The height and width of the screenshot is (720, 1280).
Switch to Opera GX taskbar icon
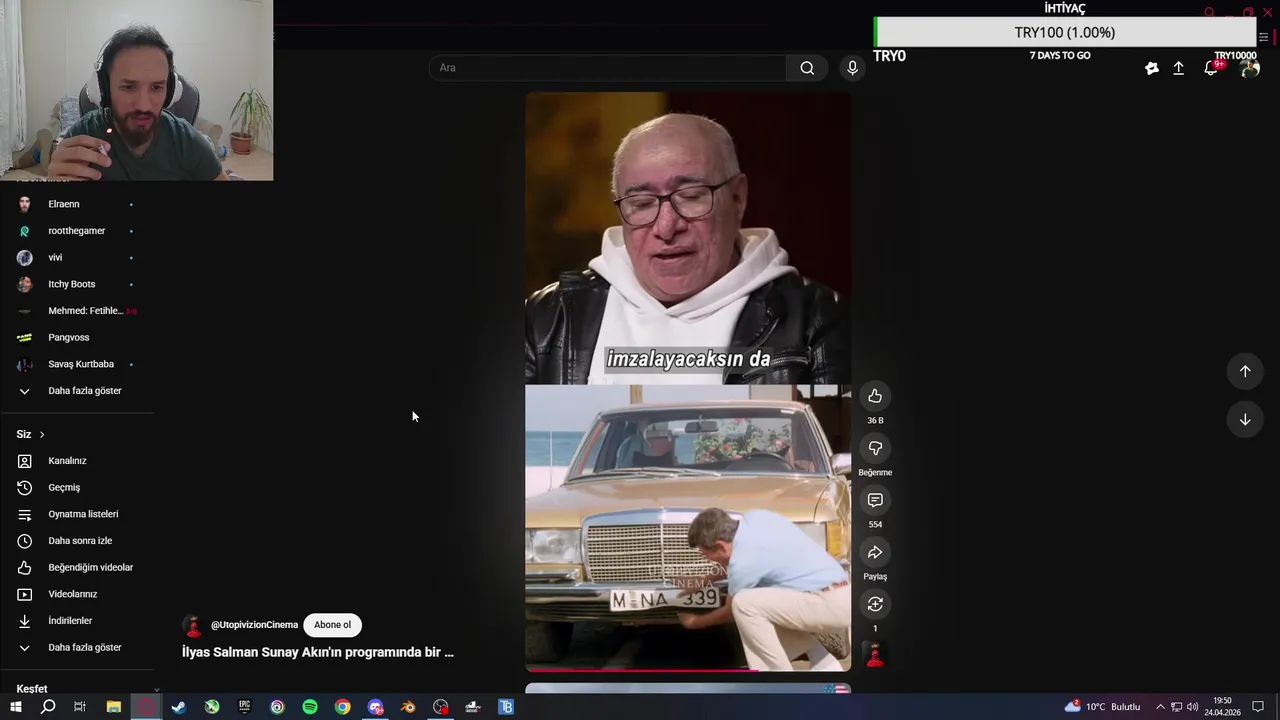tap(146, 707)
